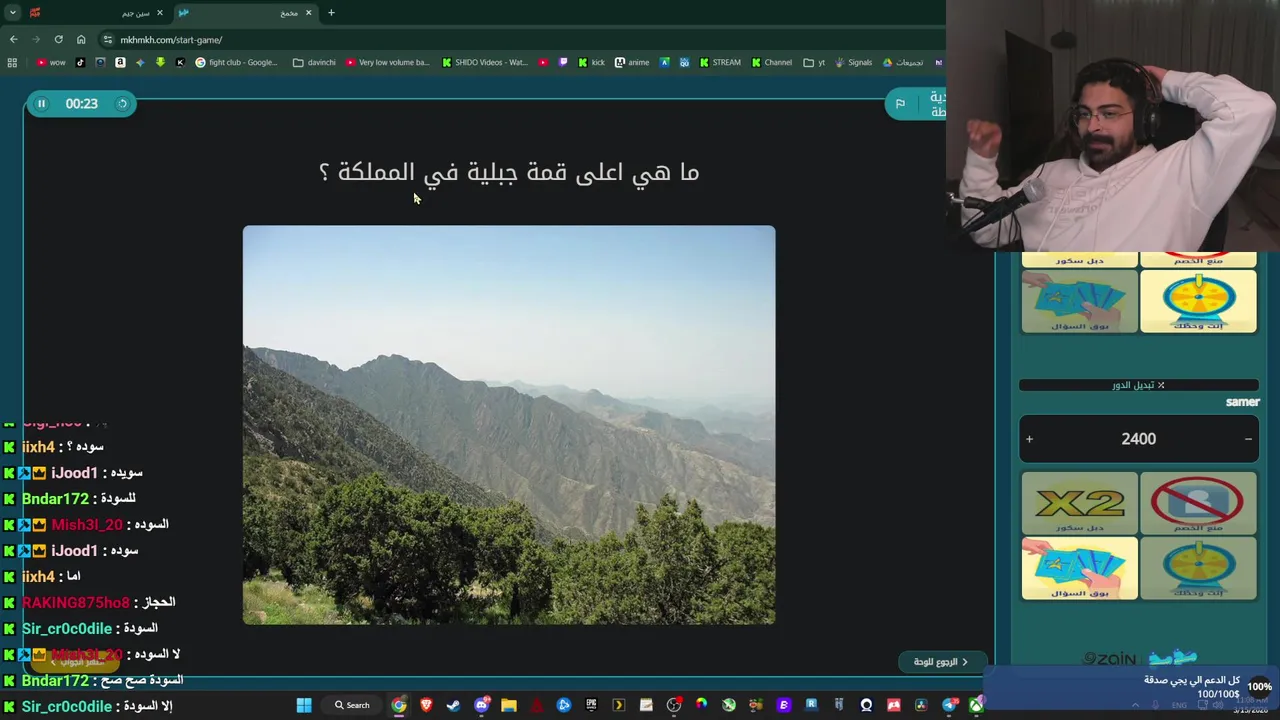
Task: View site information icon in address bar
Action: [x=107, y=40]
